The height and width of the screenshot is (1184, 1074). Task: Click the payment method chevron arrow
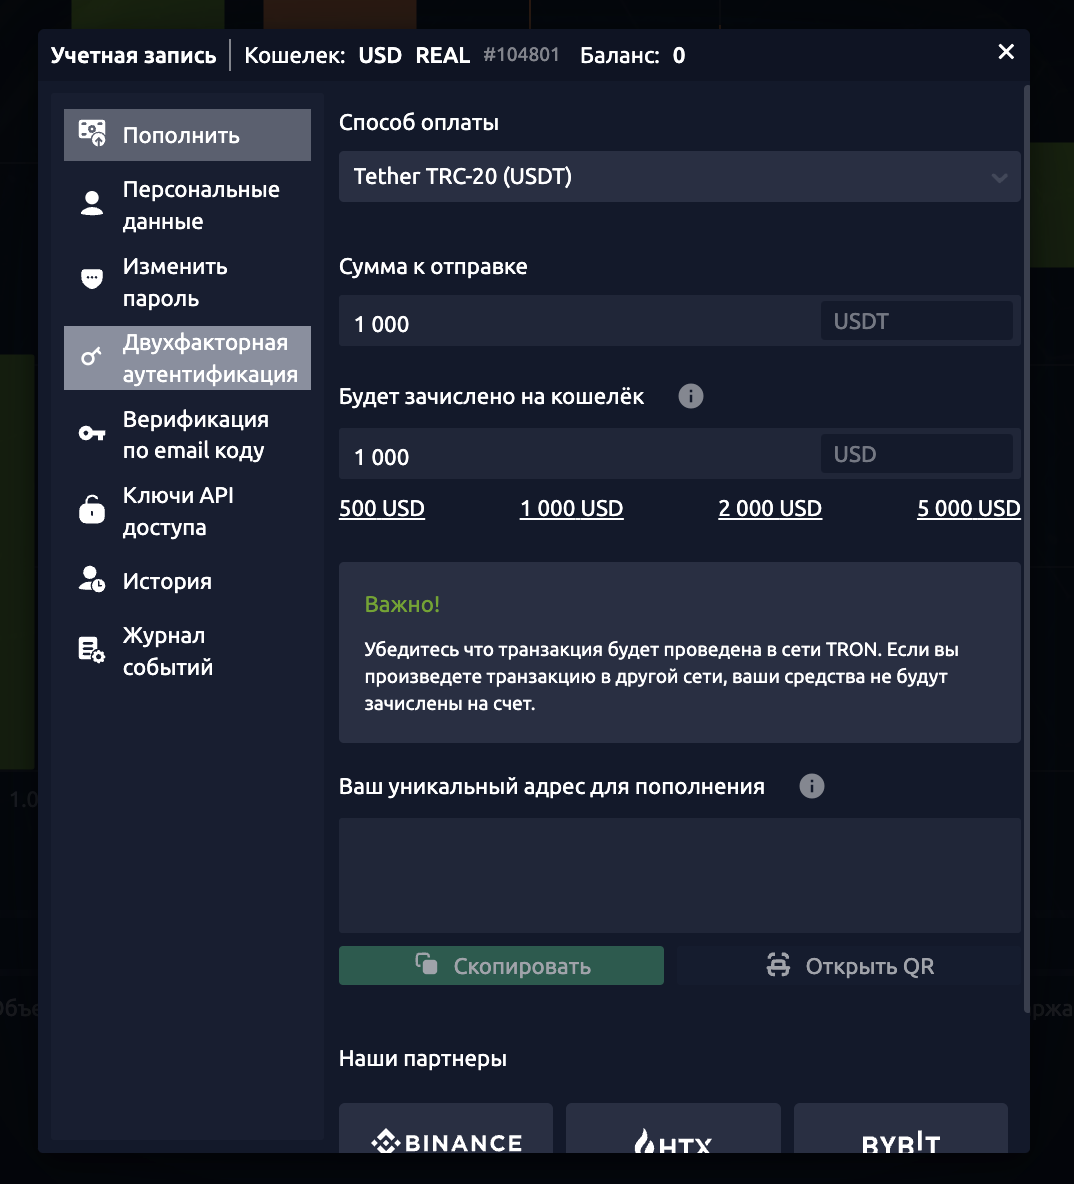point(999,178)
